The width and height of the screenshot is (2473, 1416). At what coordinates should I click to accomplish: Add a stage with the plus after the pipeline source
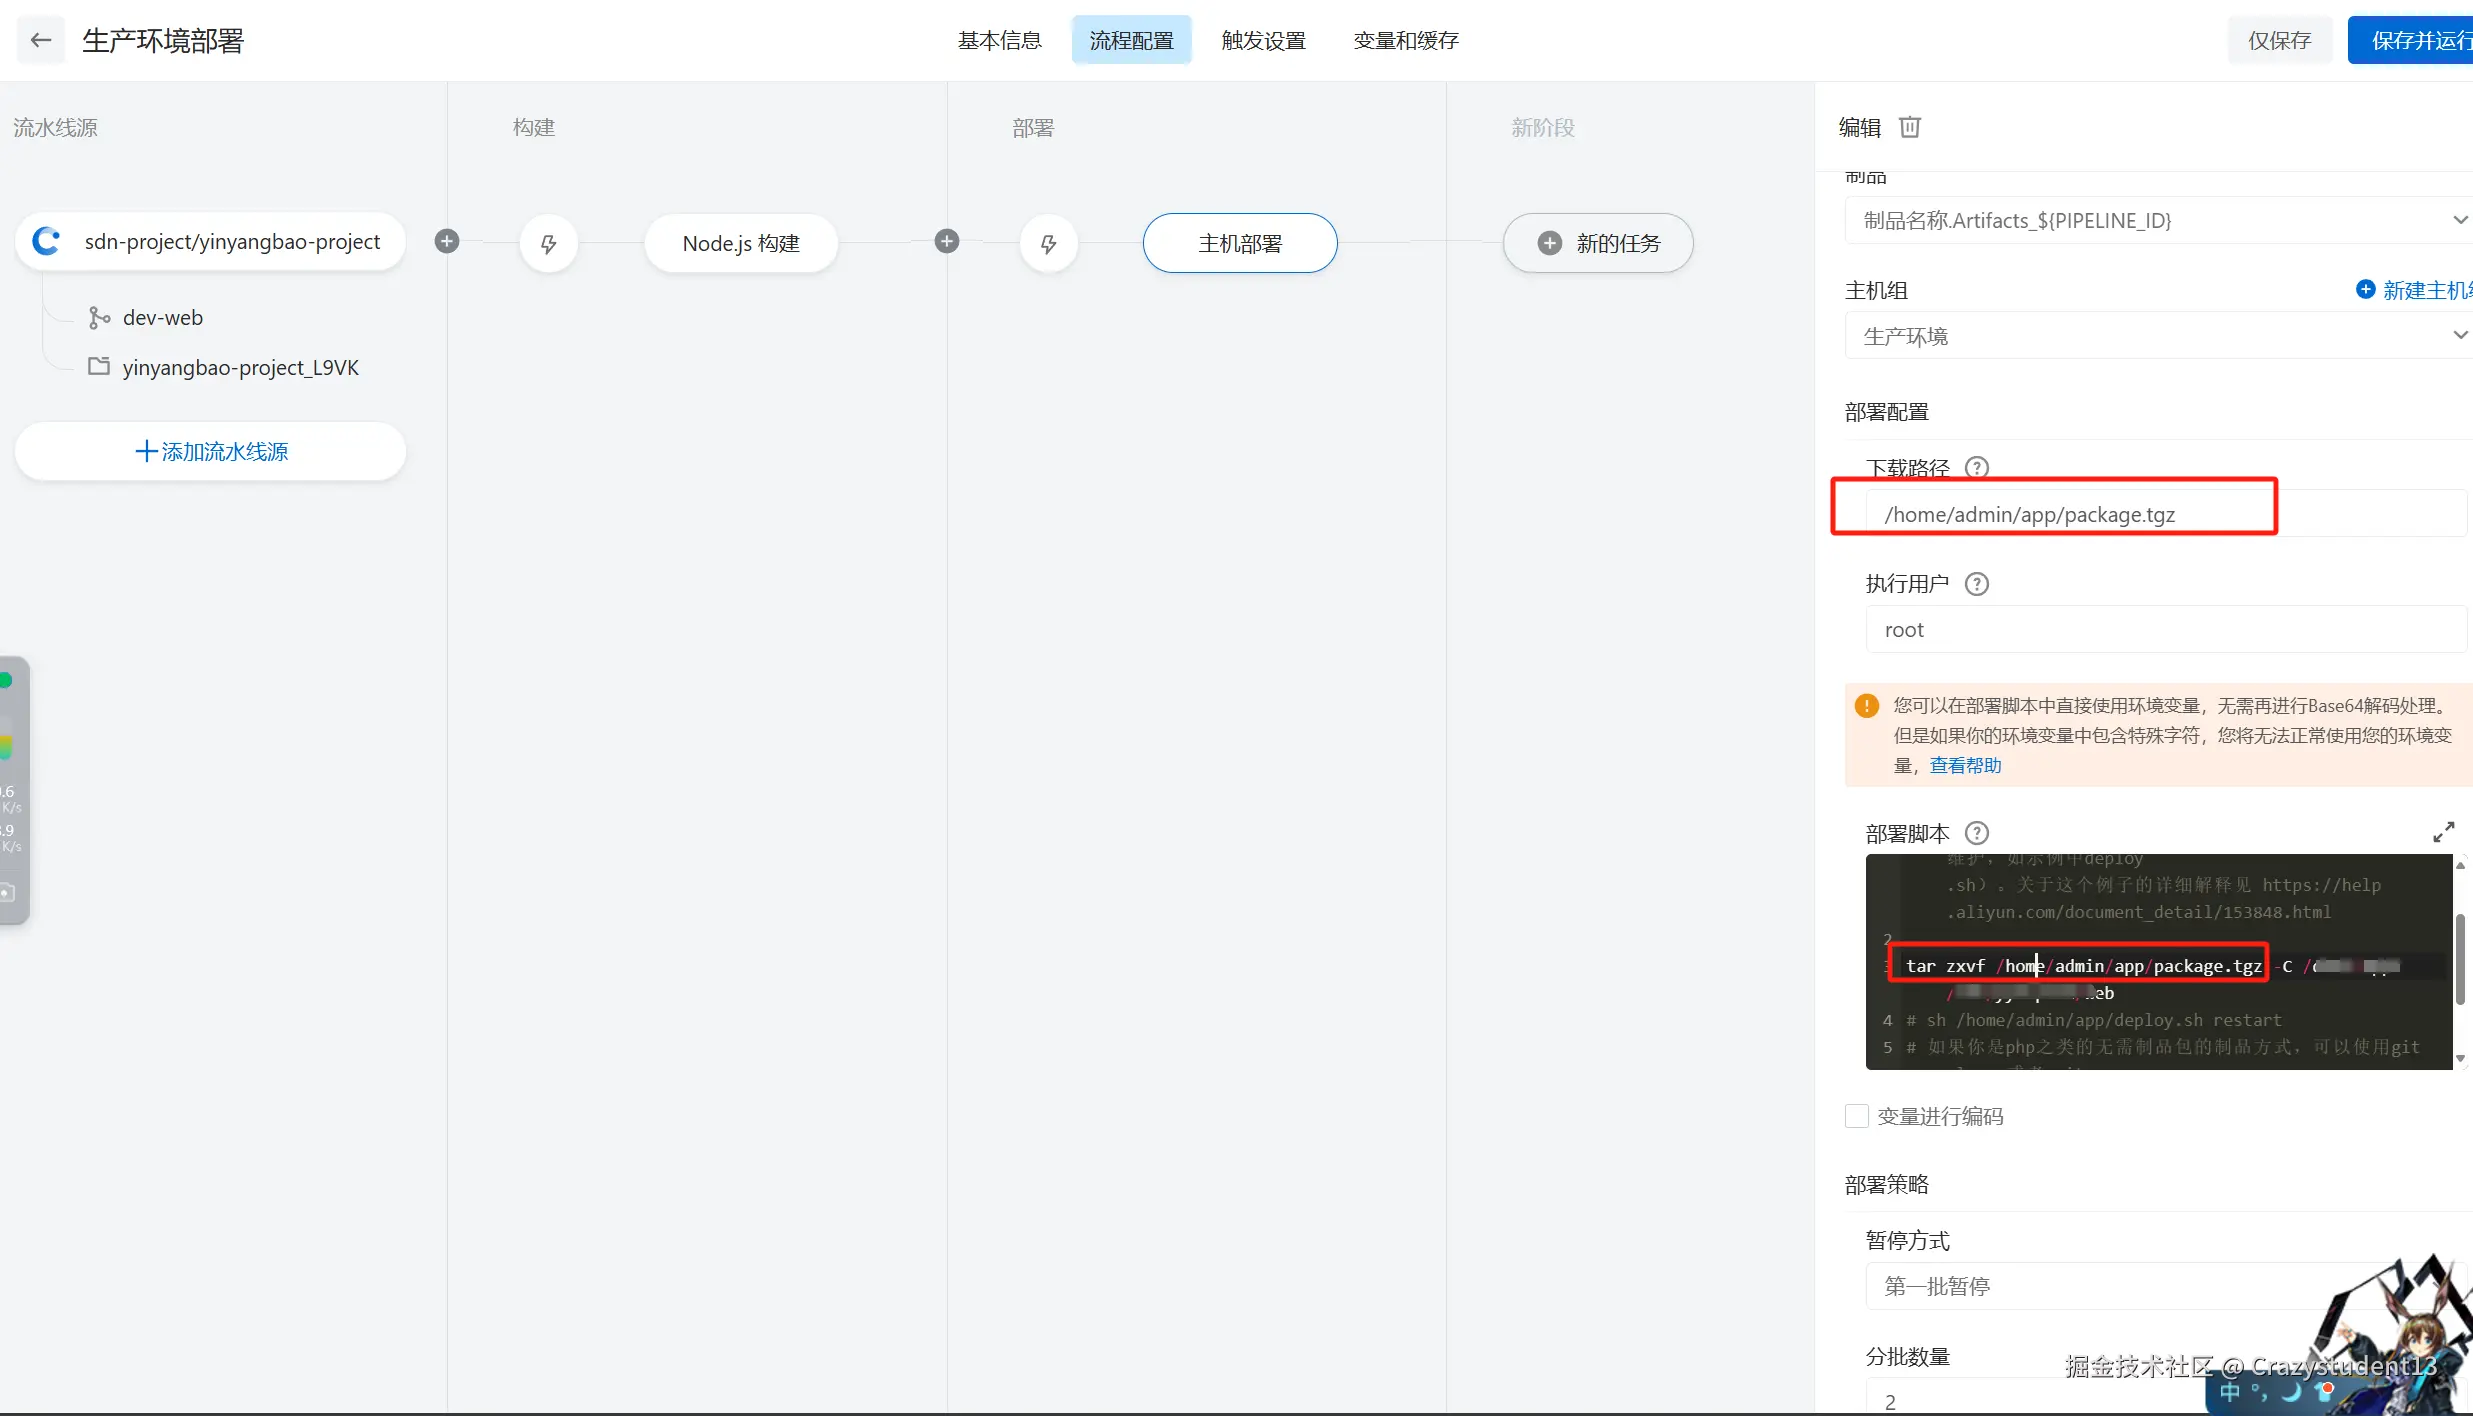(x=447, y=241)
